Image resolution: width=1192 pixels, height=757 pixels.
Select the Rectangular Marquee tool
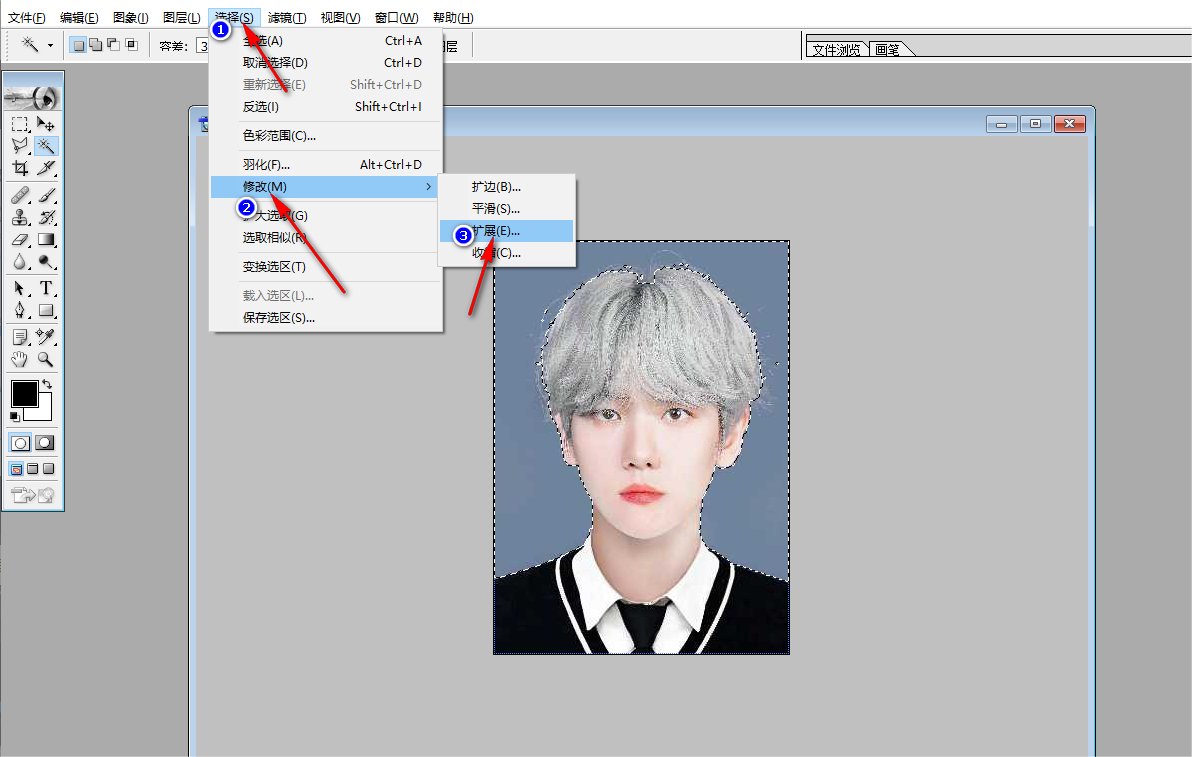click(x=21, y=123)
